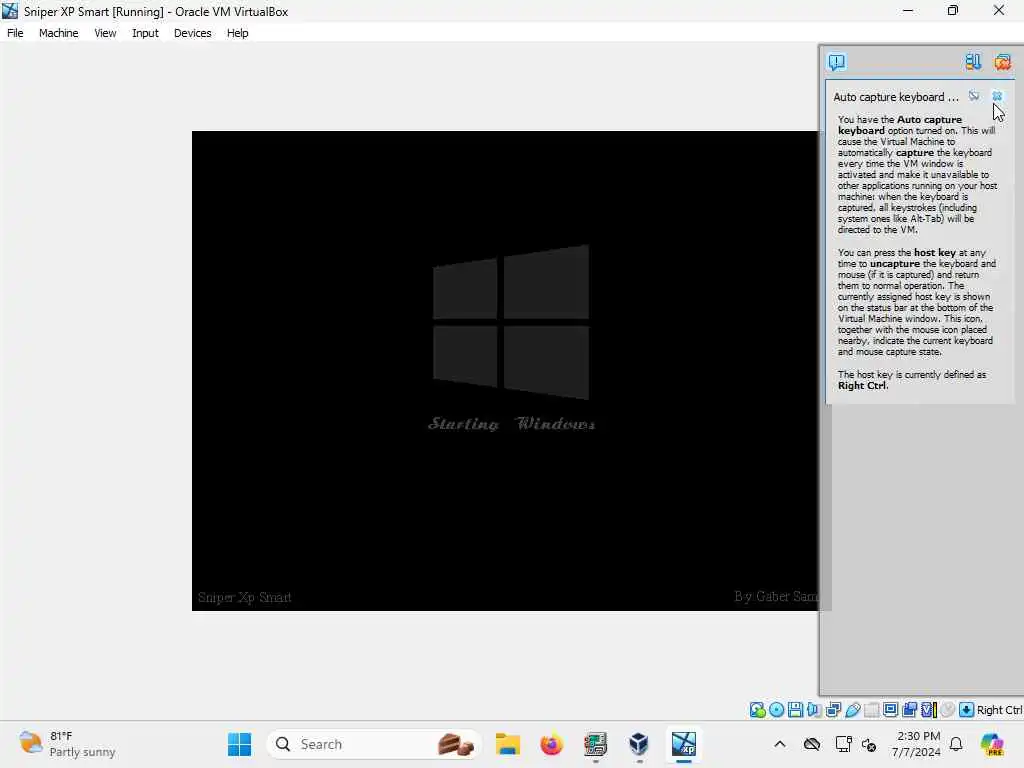
Task: Click the shared folders status icon
Action: pos(871,710)
